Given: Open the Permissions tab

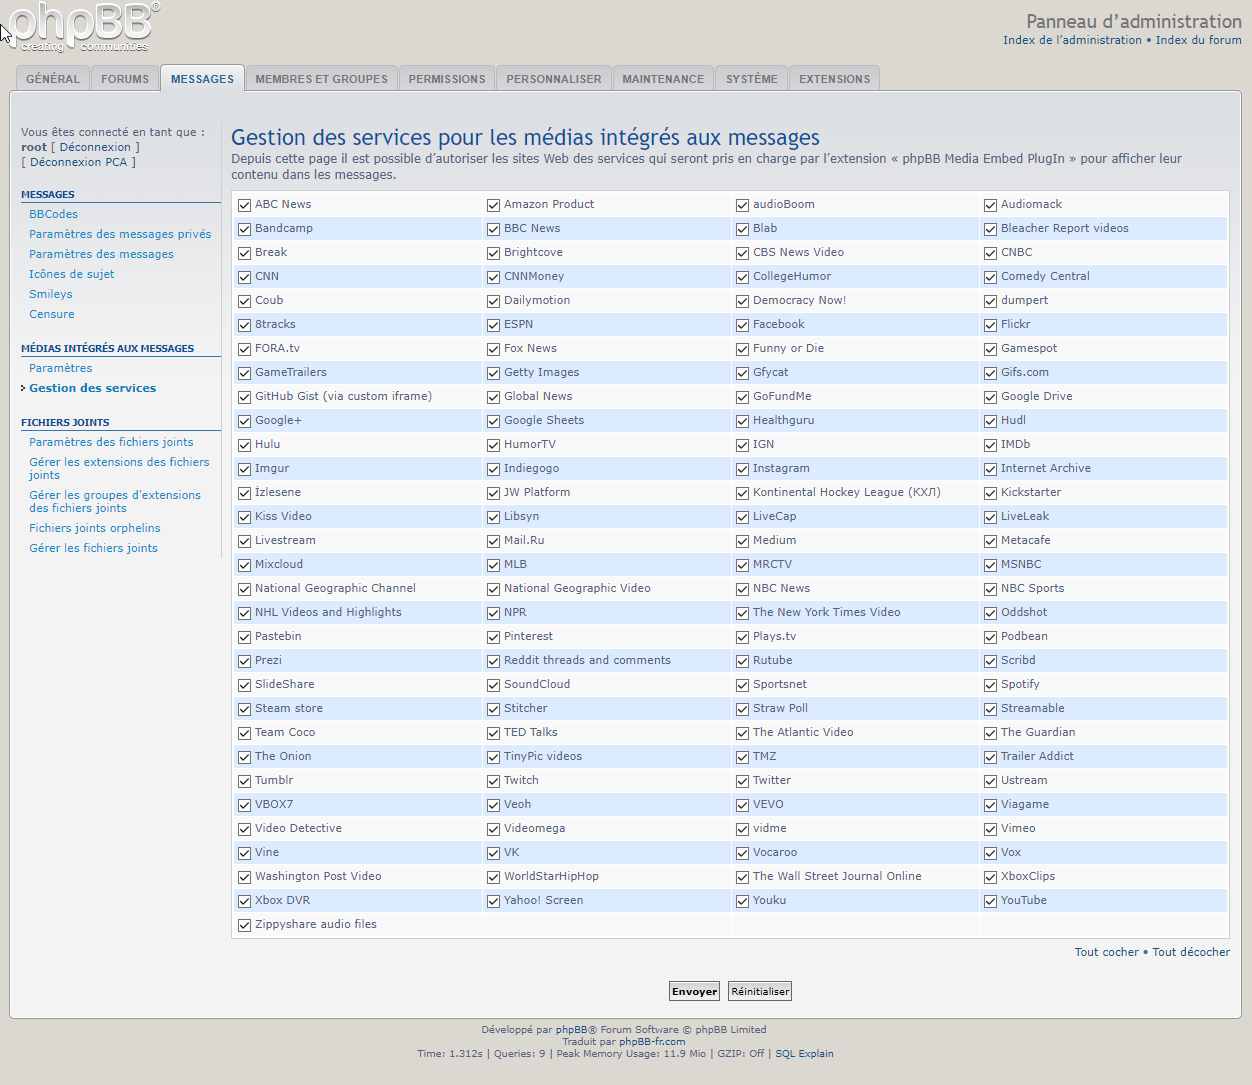Looking at the screenshot, I should click(447, 79).
